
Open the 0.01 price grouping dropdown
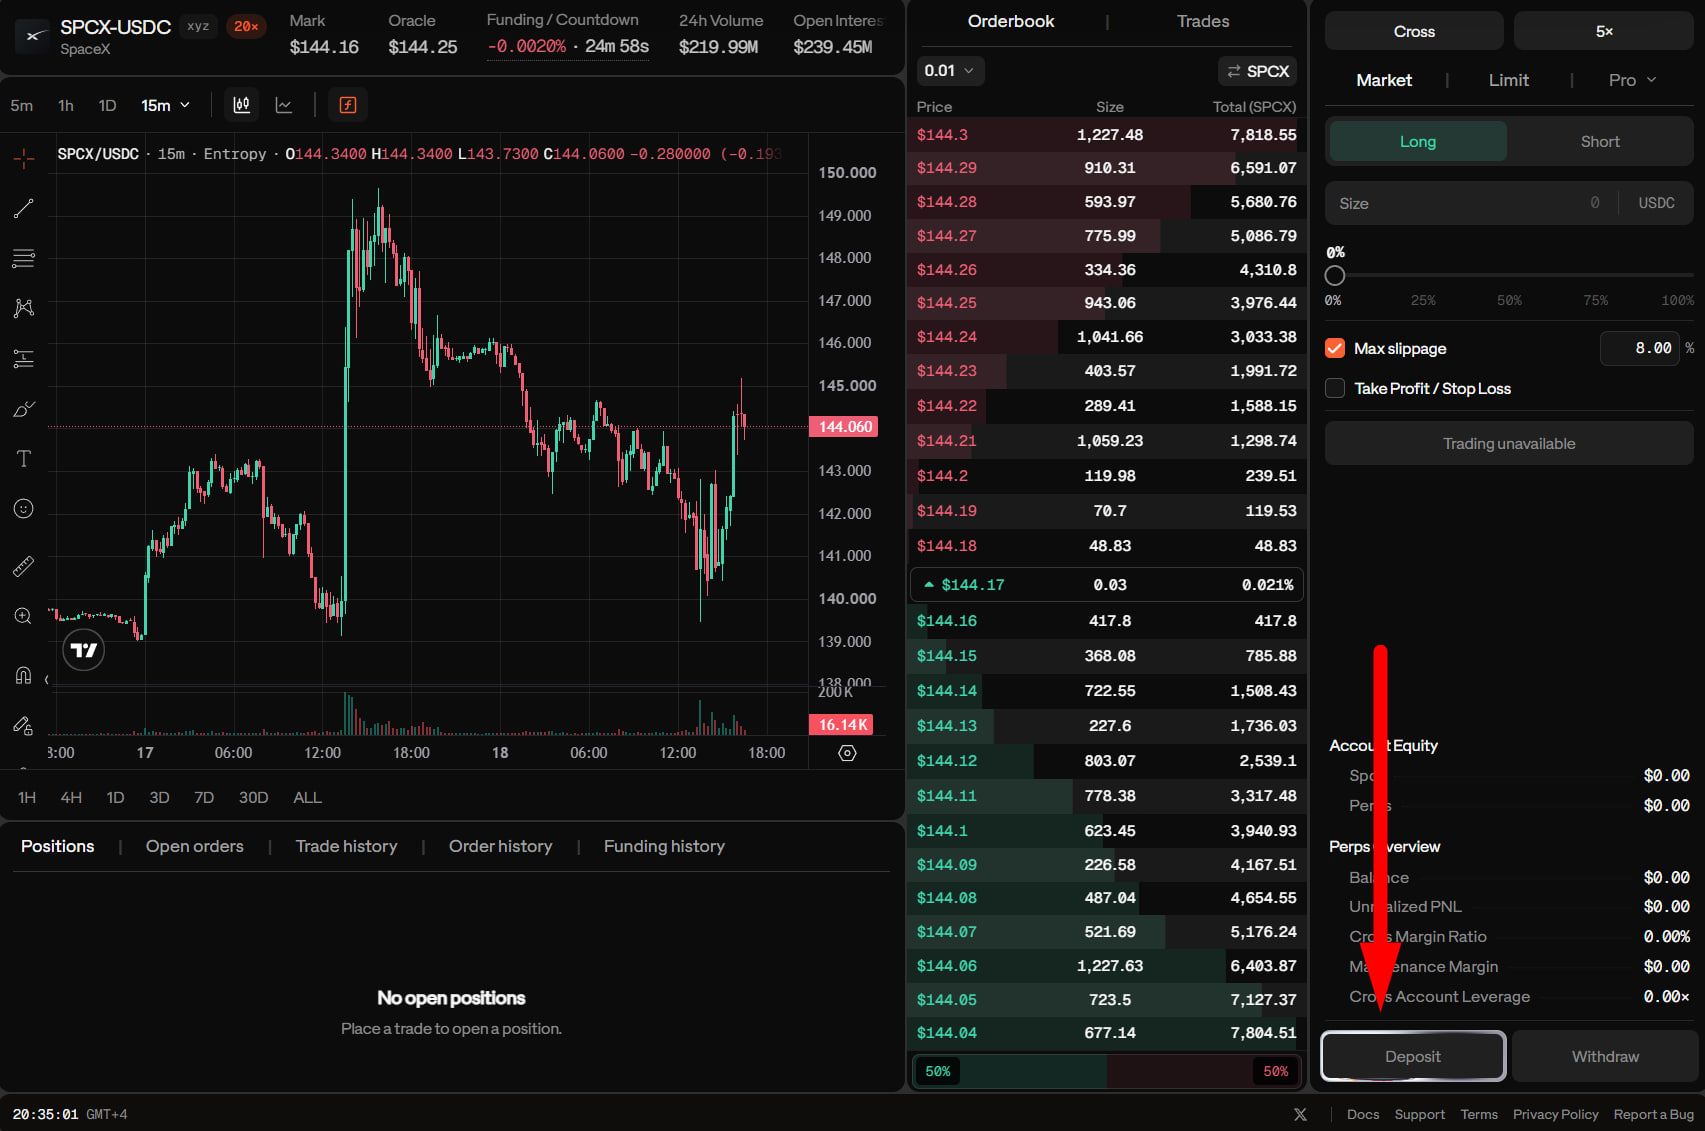pos(951,71)
